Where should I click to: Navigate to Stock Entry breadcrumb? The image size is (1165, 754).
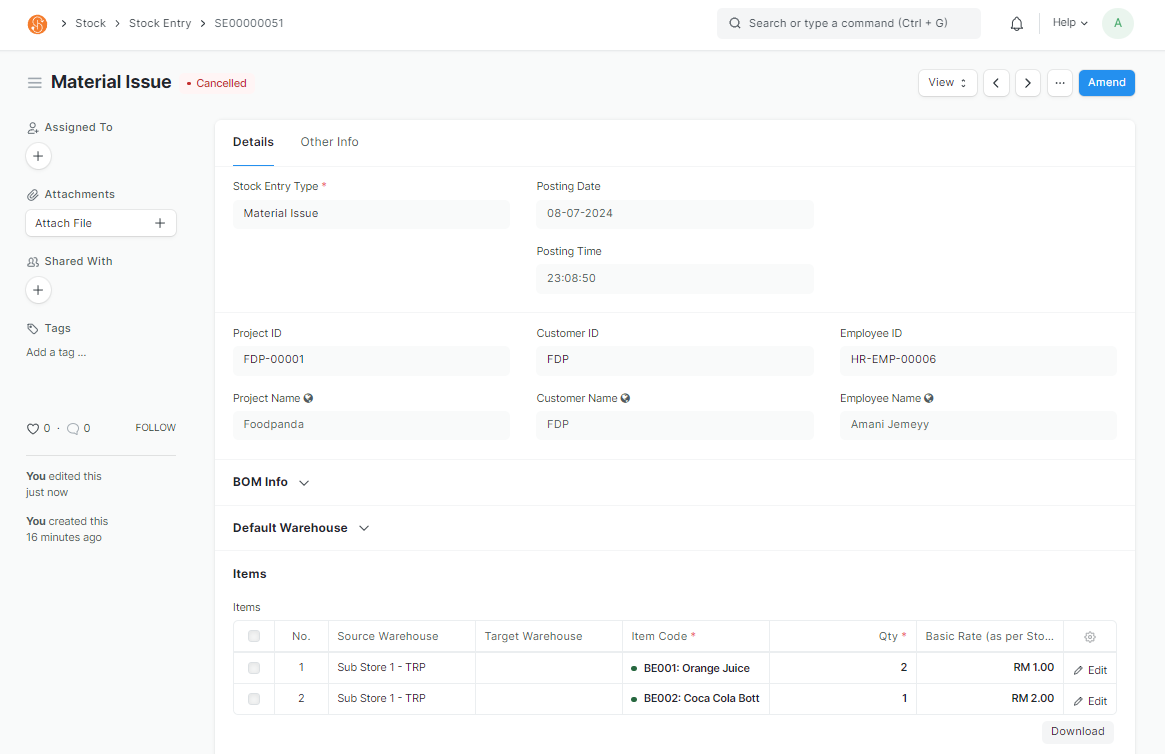160,23
